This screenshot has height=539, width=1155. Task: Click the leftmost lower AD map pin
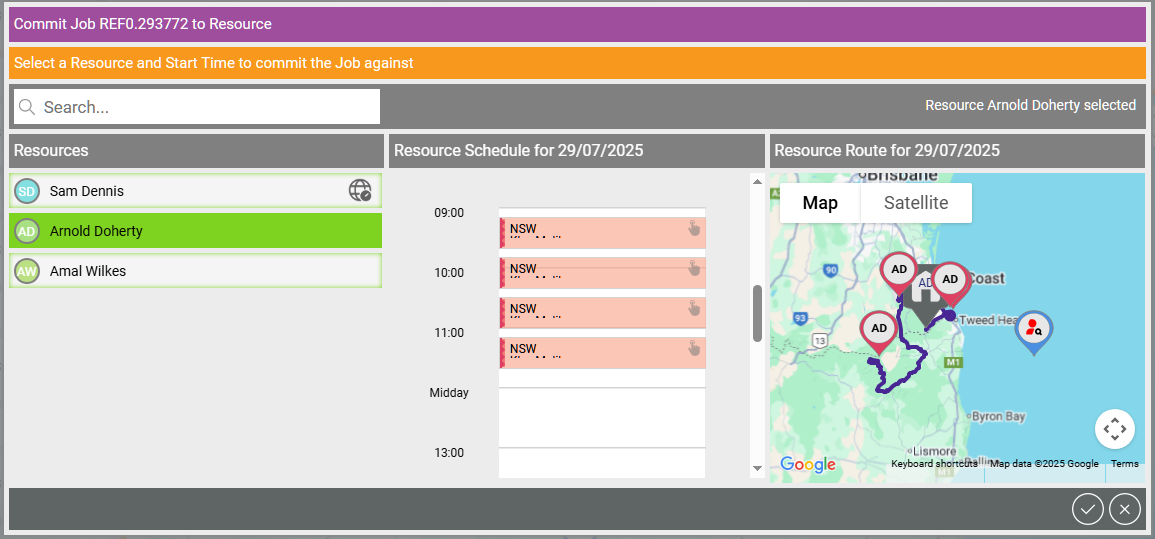(x=880, y=331)
